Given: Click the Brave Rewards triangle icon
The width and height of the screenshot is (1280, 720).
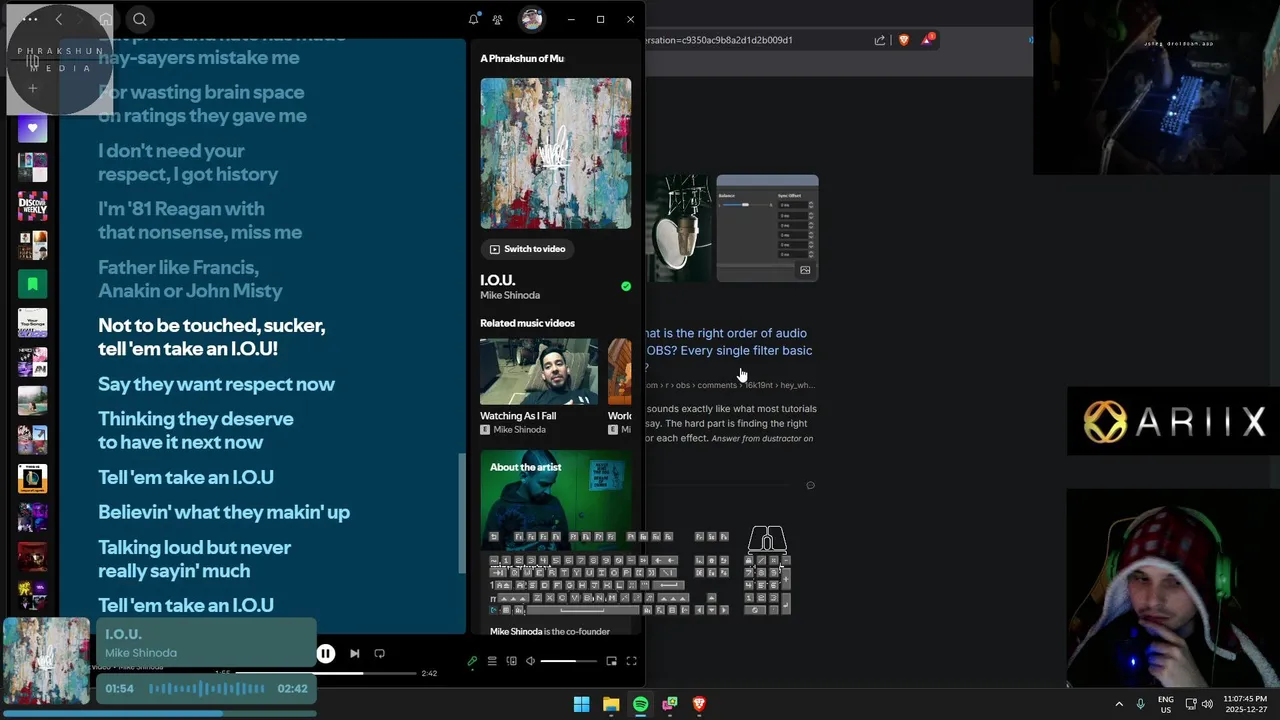Looking at the screenshot, I should click(927, 40).
